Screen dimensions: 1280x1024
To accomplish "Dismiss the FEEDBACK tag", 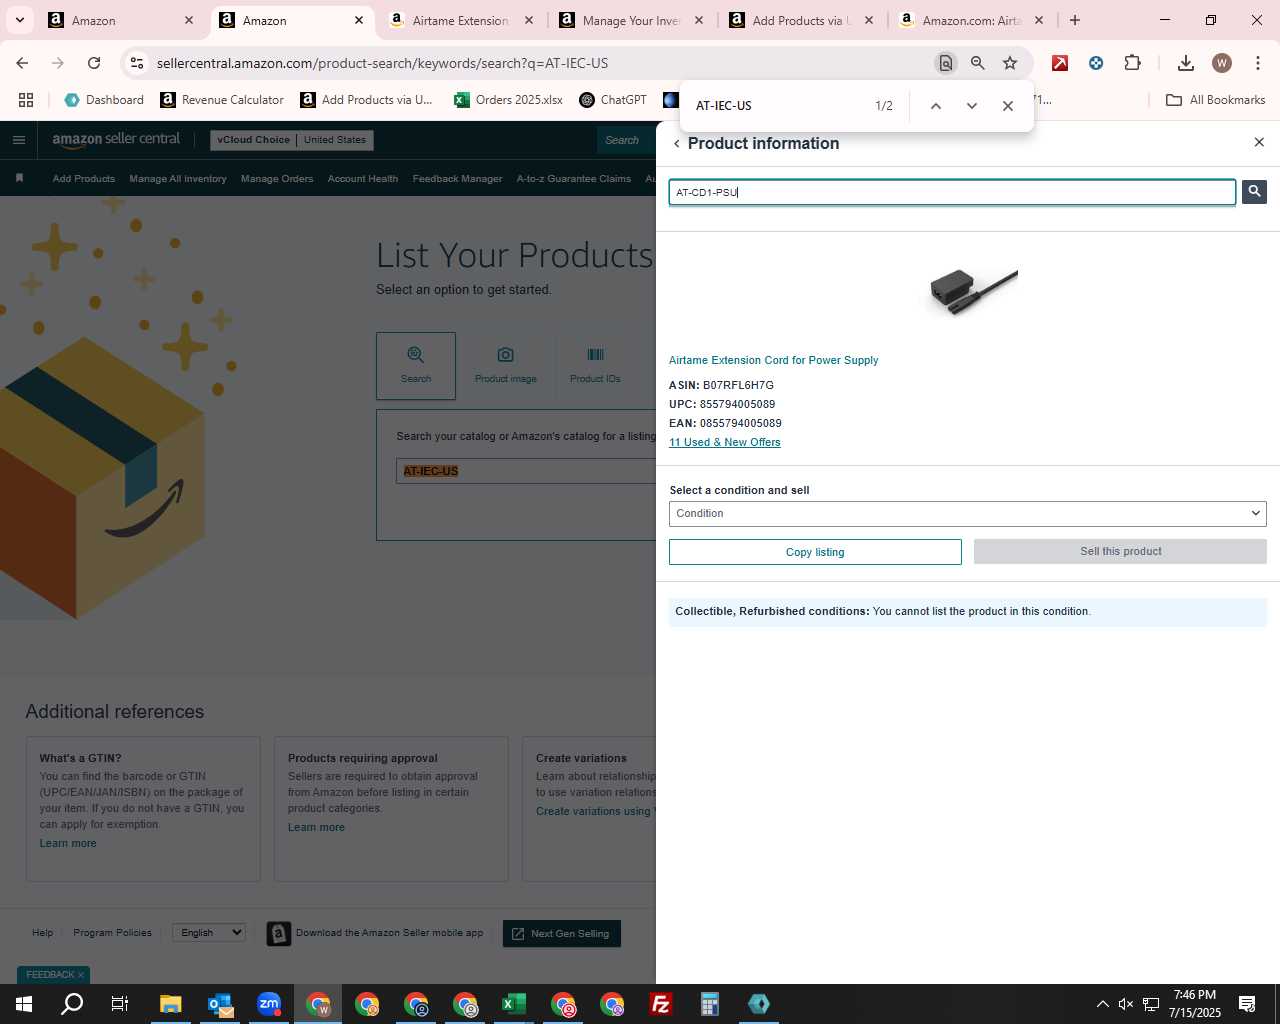I will (x=81, y=975).
